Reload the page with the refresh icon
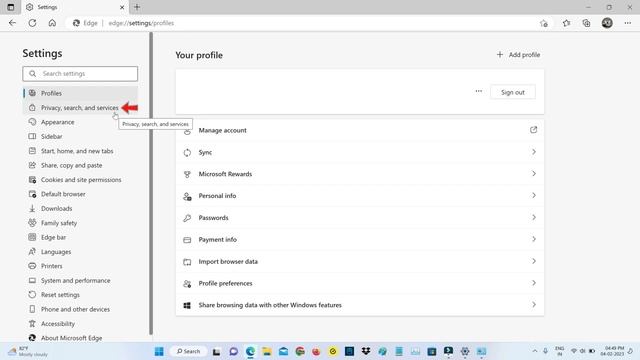The height and width of the screenshot is (360, 640). 32,23
